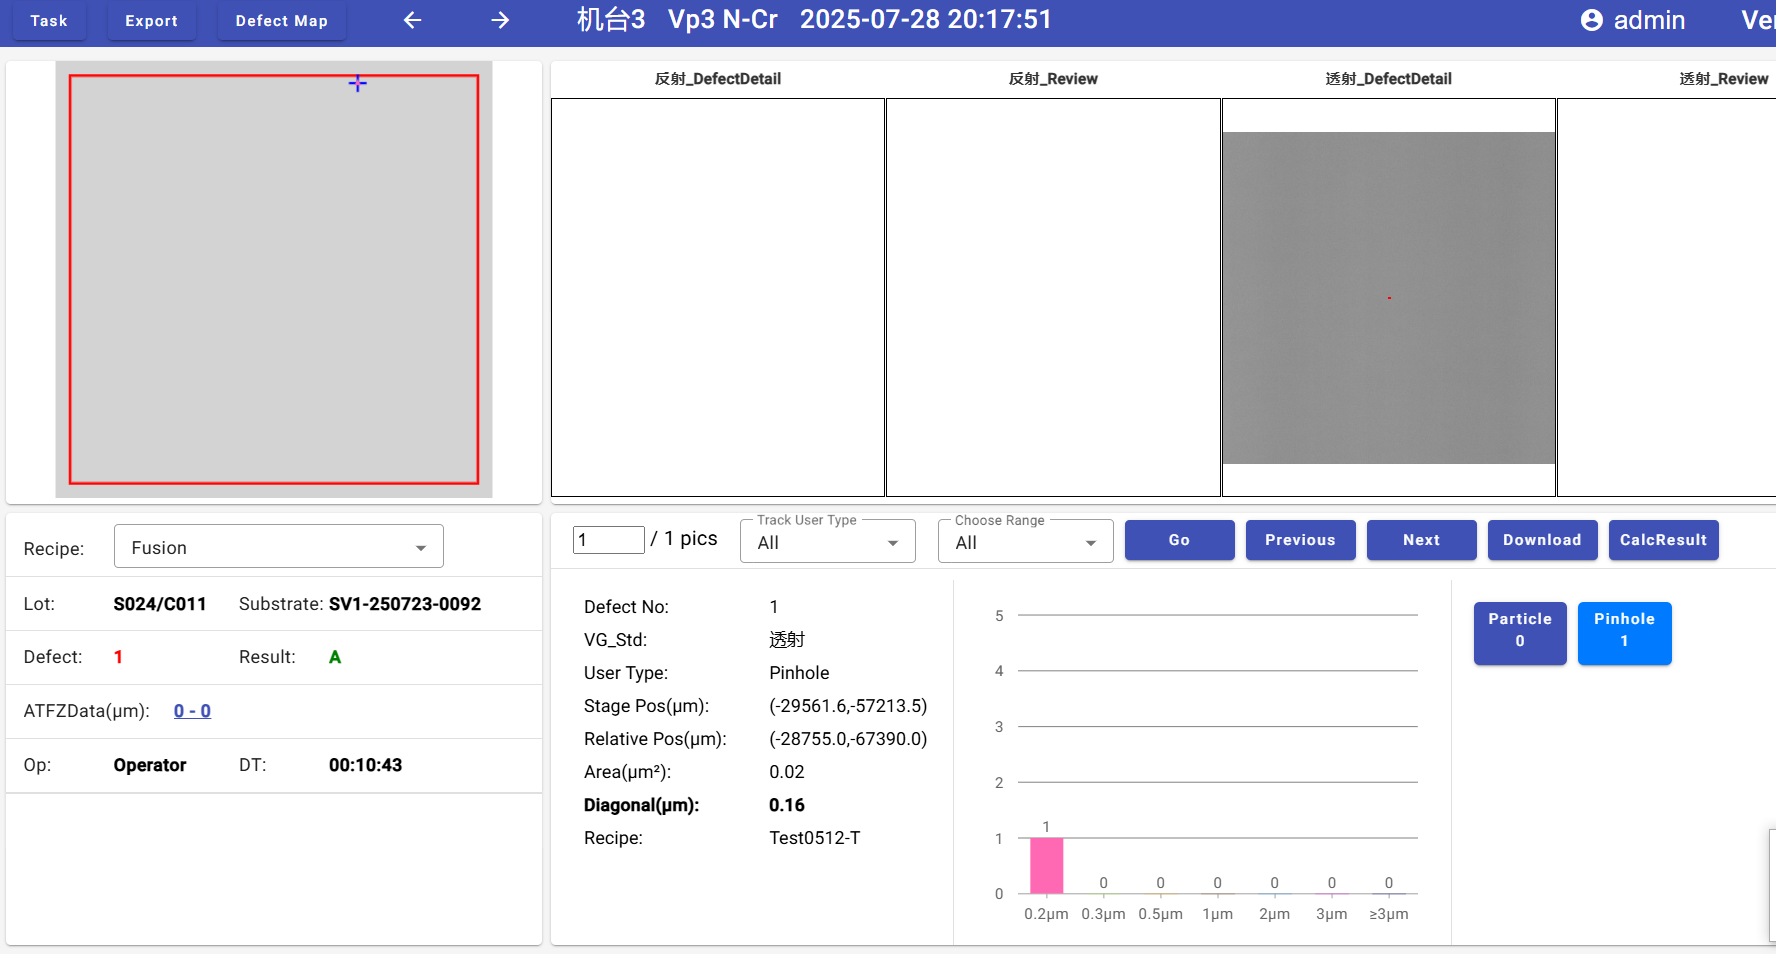1776x954 pixels.
Task: Open the Export menu
Action: 151,21
